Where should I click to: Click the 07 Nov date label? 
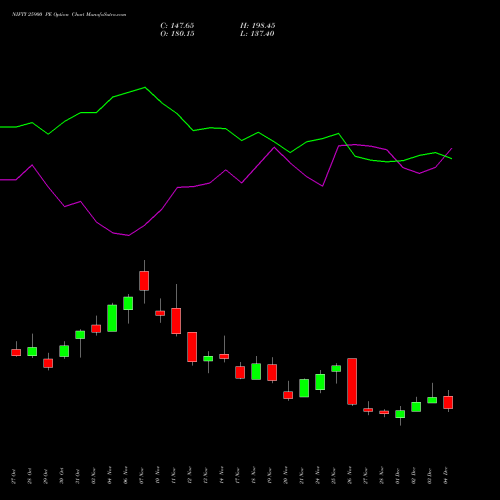[142, 476]
